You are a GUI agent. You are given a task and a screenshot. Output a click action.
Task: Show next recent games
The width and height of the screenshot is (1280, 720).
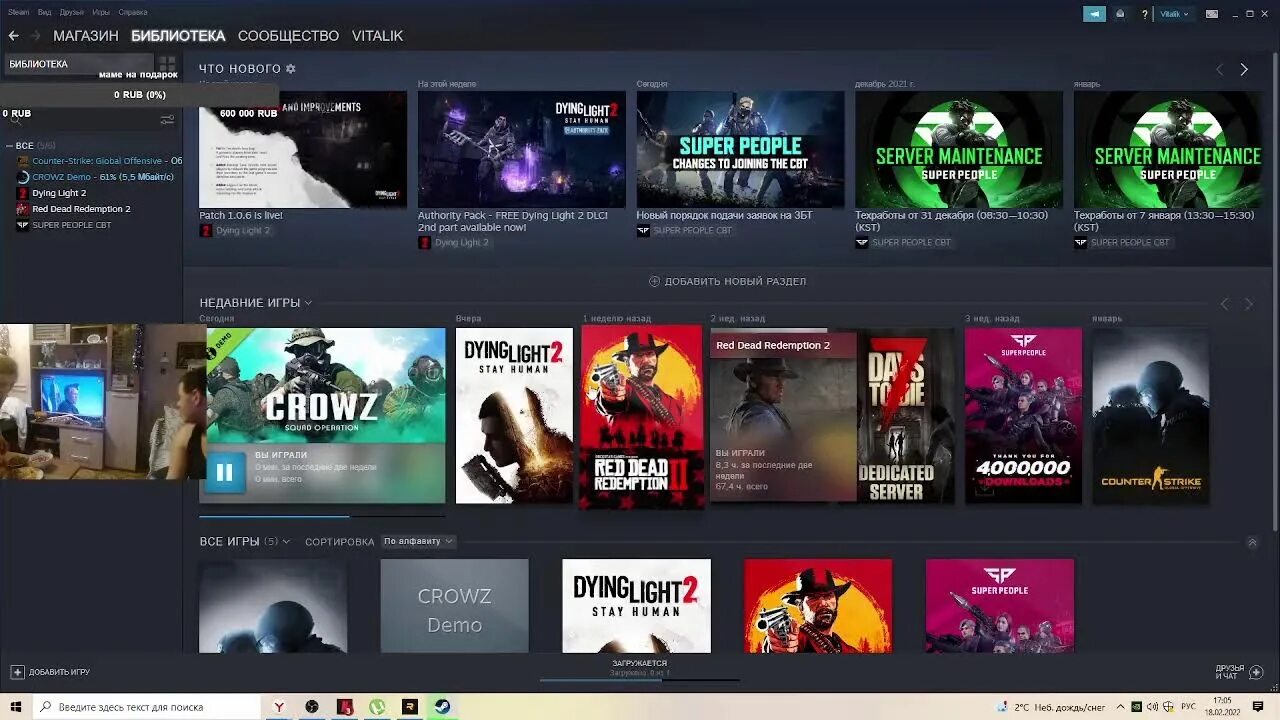click(x=1248, y=303)
